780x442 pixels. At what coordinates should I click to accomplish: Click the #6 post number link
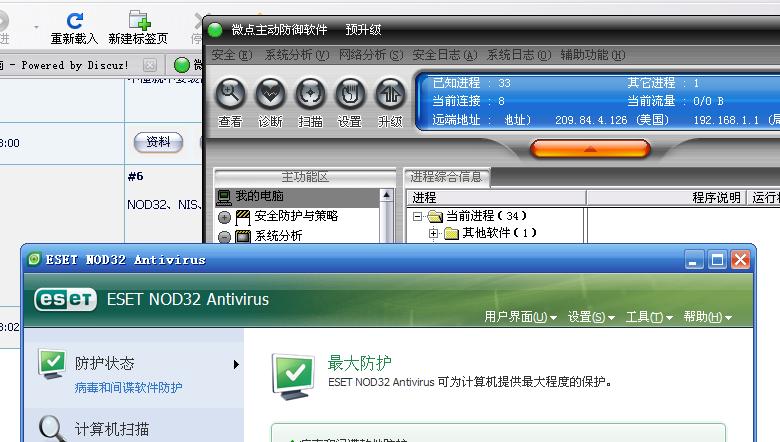pos(135,176)
